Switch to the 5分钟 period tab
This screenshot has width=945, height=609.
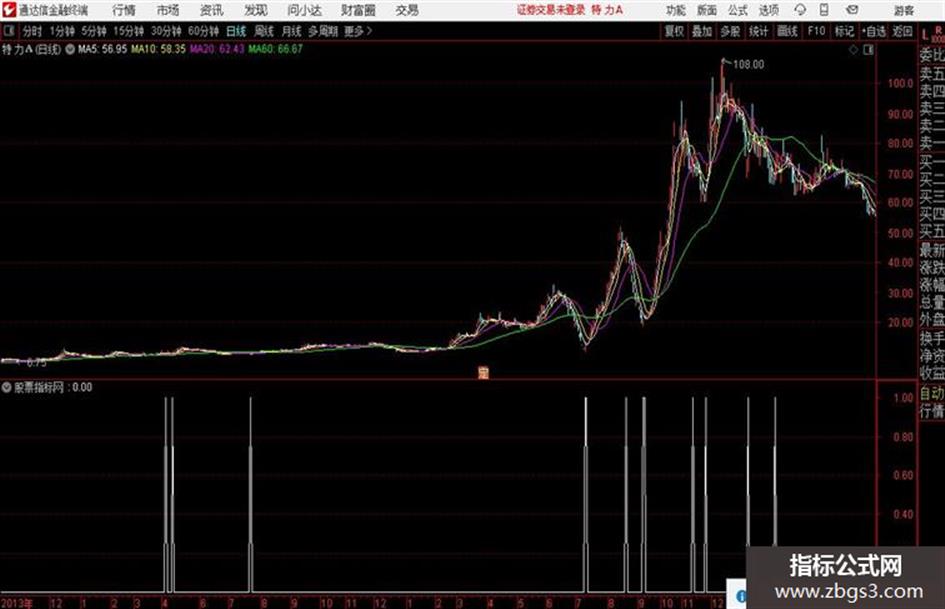(x=93, y=31)
